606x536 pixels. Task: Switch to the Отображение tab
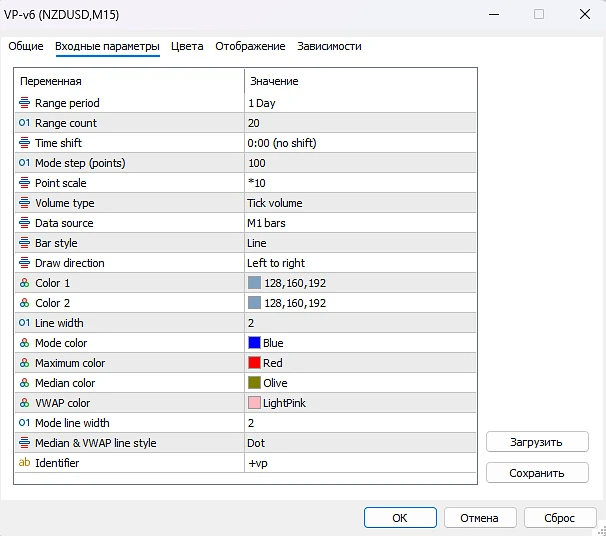coord(250,47)
